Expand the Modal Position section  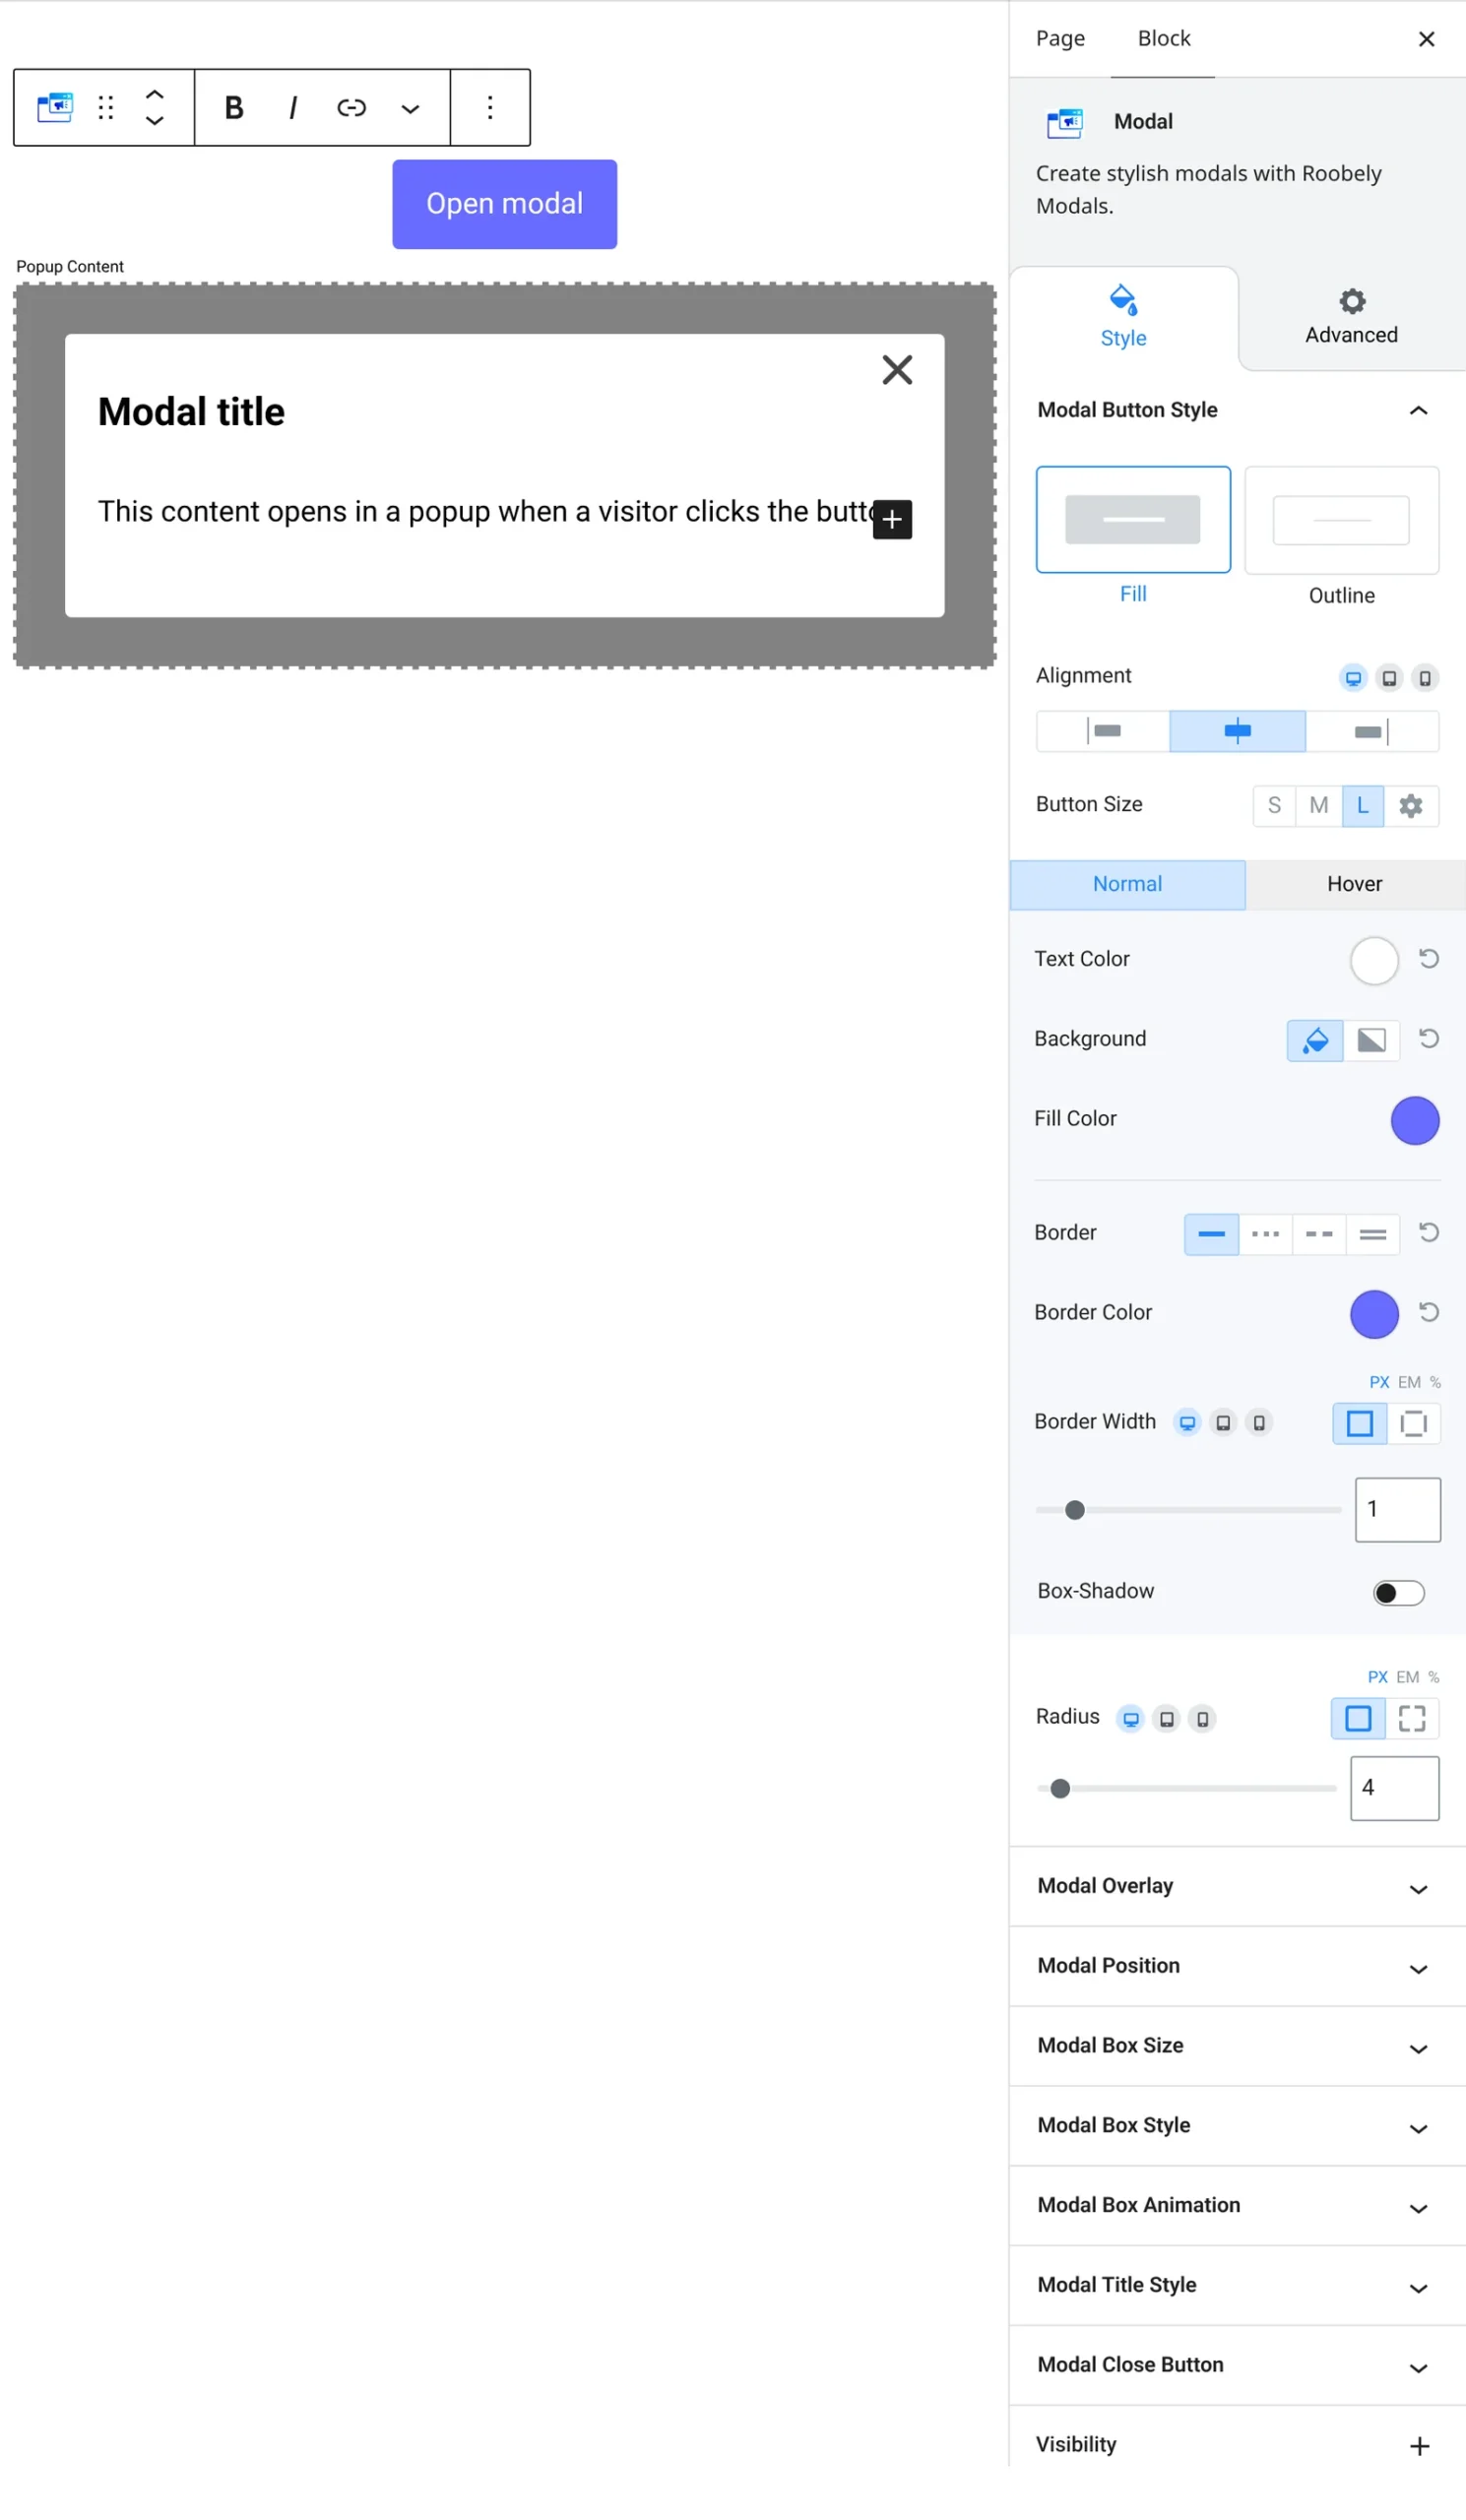pos(1237,1966)
